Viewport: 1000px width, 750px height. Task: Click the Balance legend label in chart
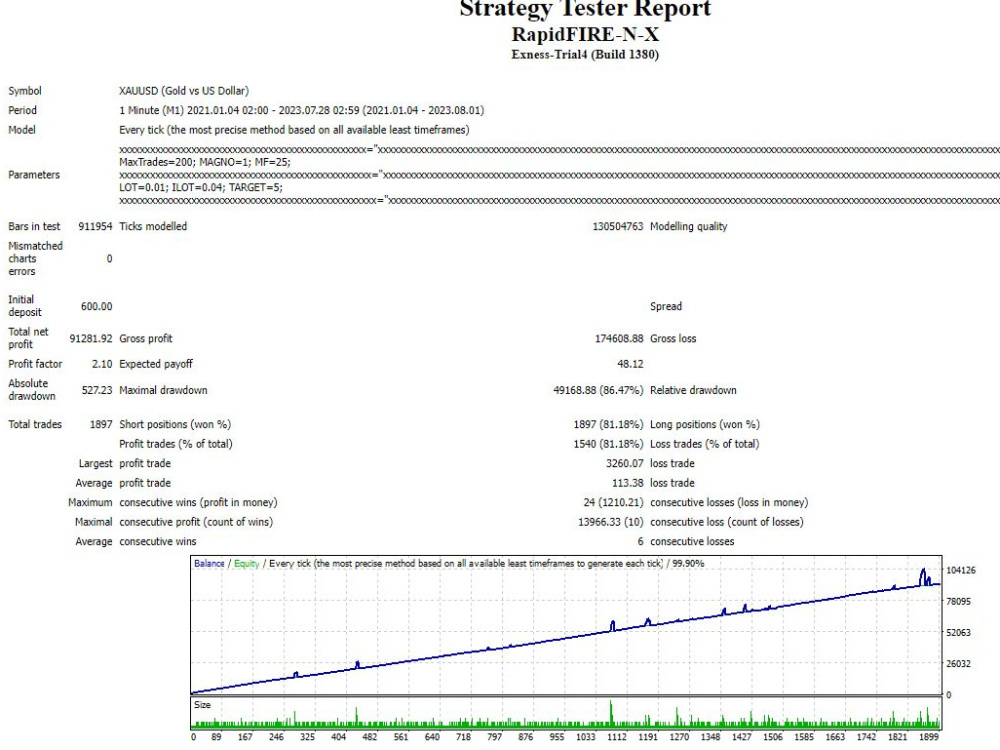click(x=209, y=564)
